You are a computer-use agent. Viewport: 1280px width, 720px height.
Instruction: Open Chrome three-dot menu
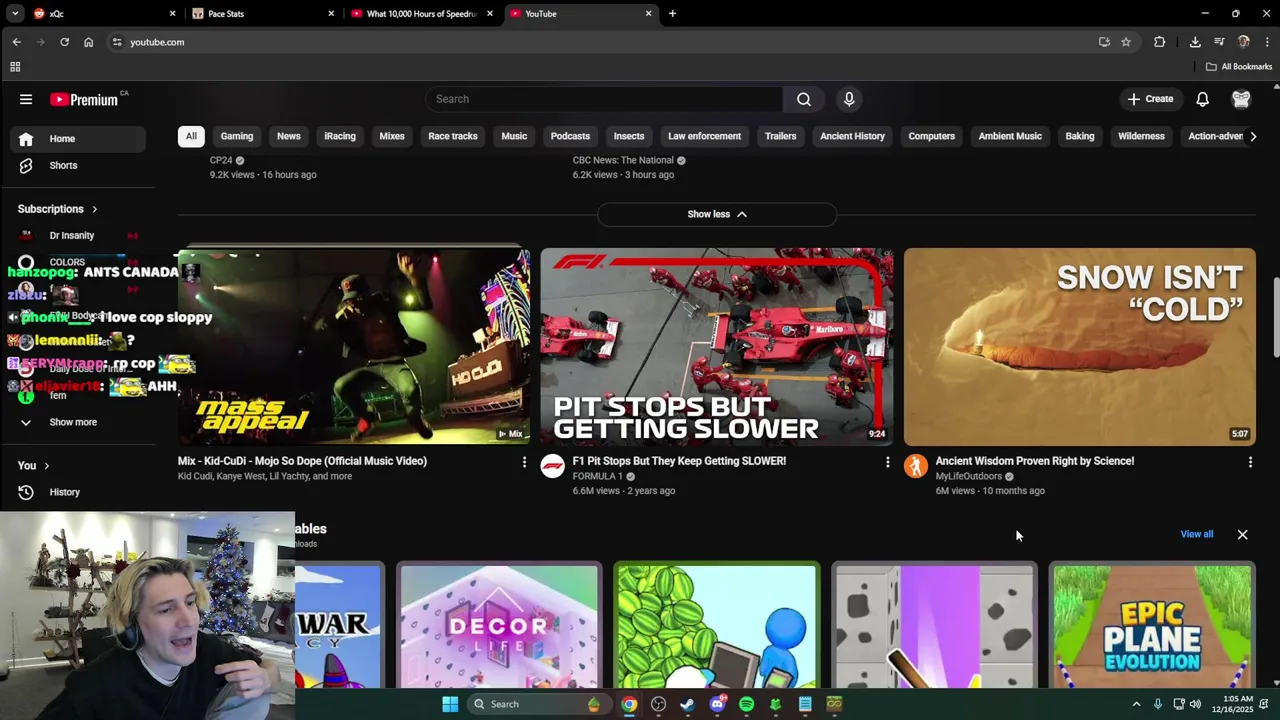[x=1267, y=42]
